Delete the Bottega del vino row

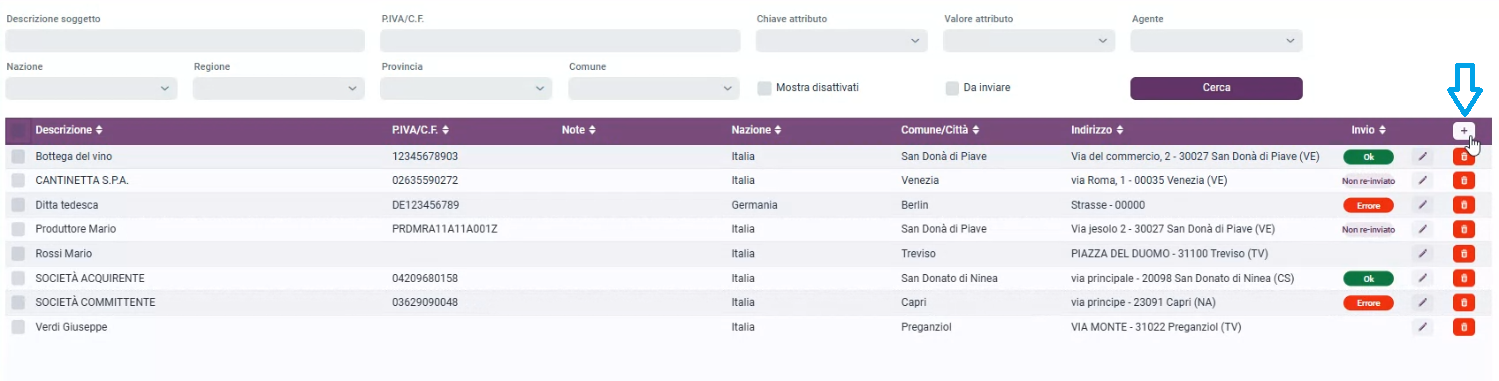click(x=1464, y=156)
